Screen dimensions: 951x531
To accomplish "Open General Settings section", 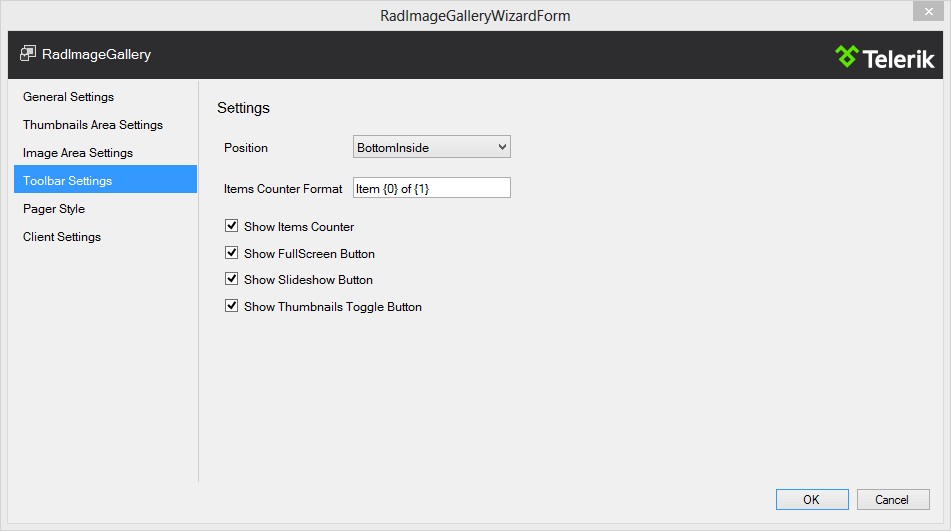I will click(69, 97).
